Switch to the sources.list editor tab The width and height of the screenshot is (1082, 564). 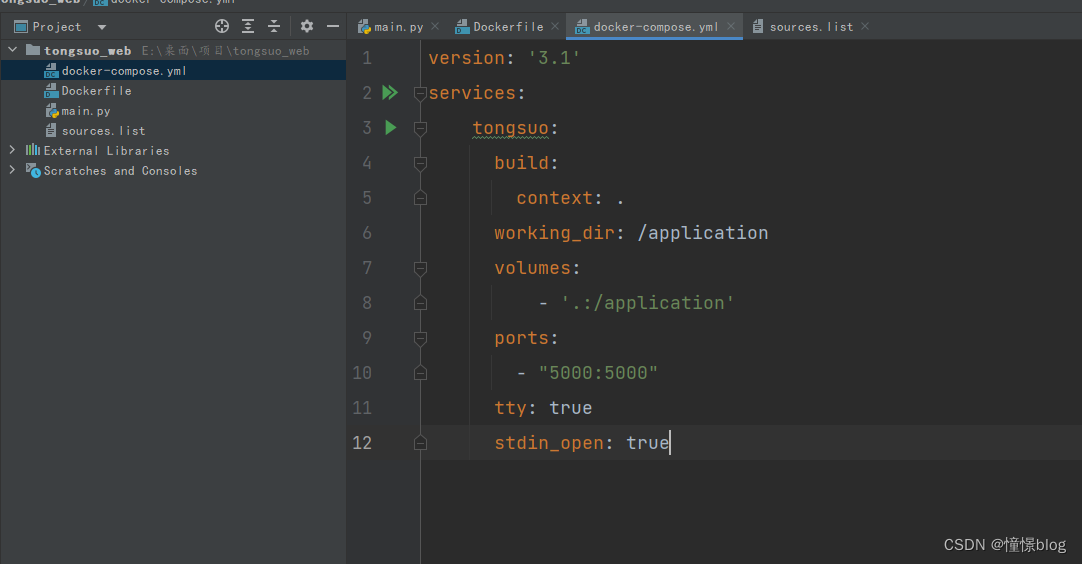(x=811, y=27)
